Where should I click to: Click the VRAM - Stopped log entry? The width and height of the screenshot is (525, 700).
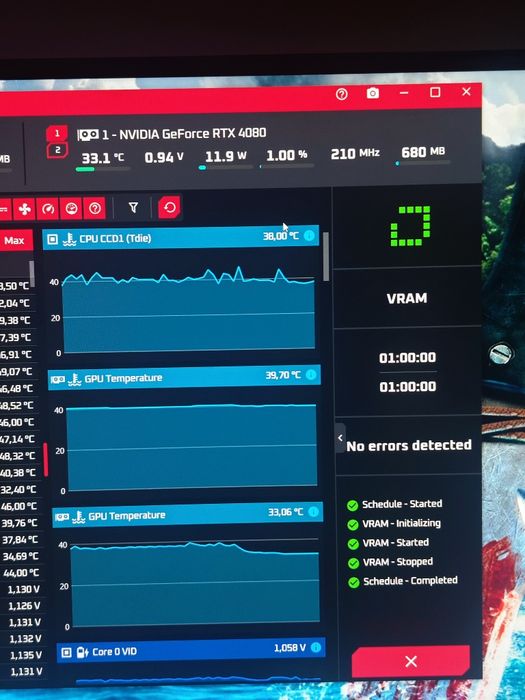point(398,562)
